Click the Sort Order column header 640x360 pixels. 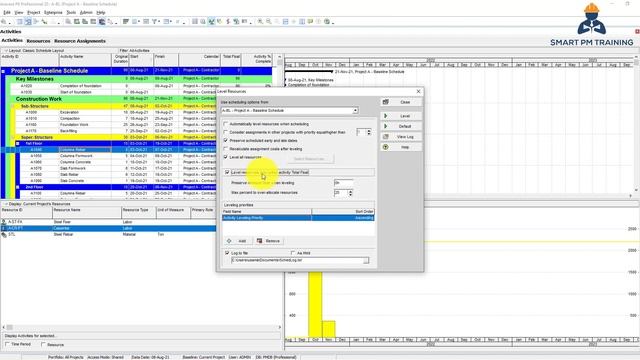pyautogui.click(x=343, y=211)
